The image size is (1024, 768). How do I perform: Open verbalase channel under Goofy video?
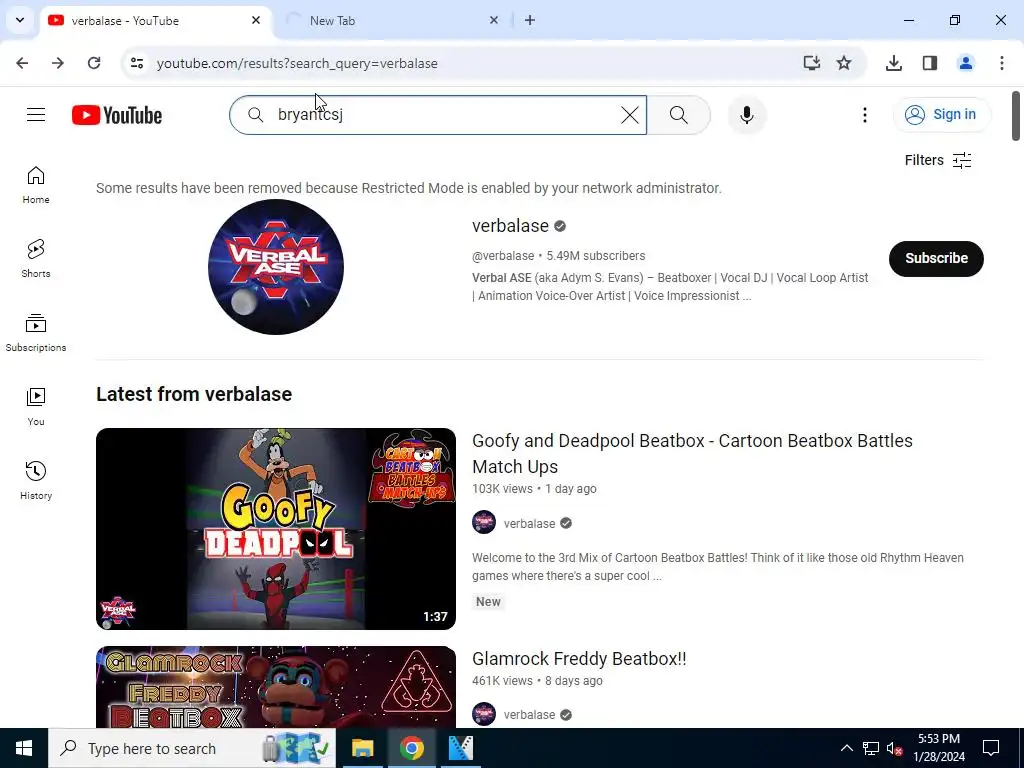[x=529, y=523]
